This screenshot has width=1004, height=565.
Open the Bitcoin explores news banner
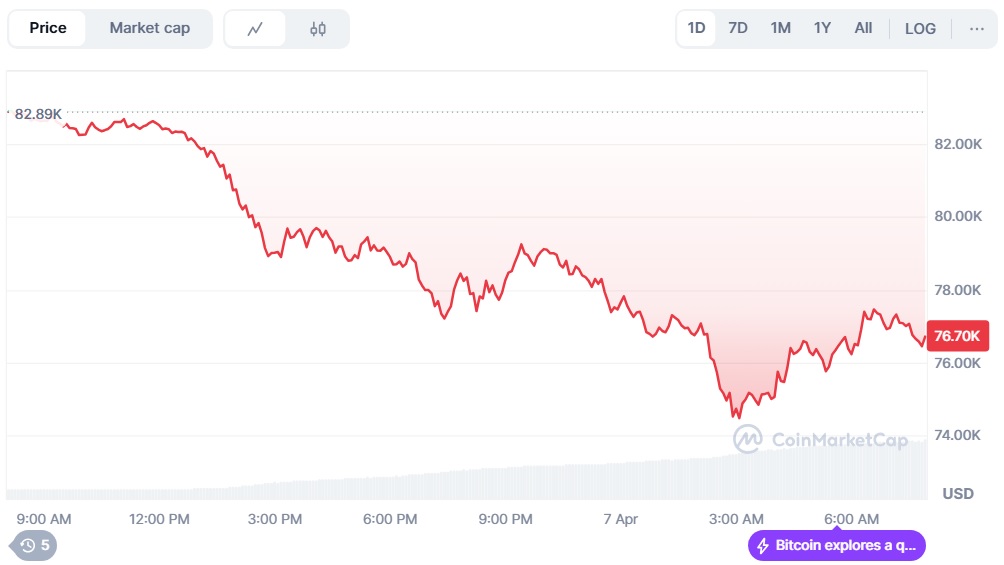click(845, 545)
